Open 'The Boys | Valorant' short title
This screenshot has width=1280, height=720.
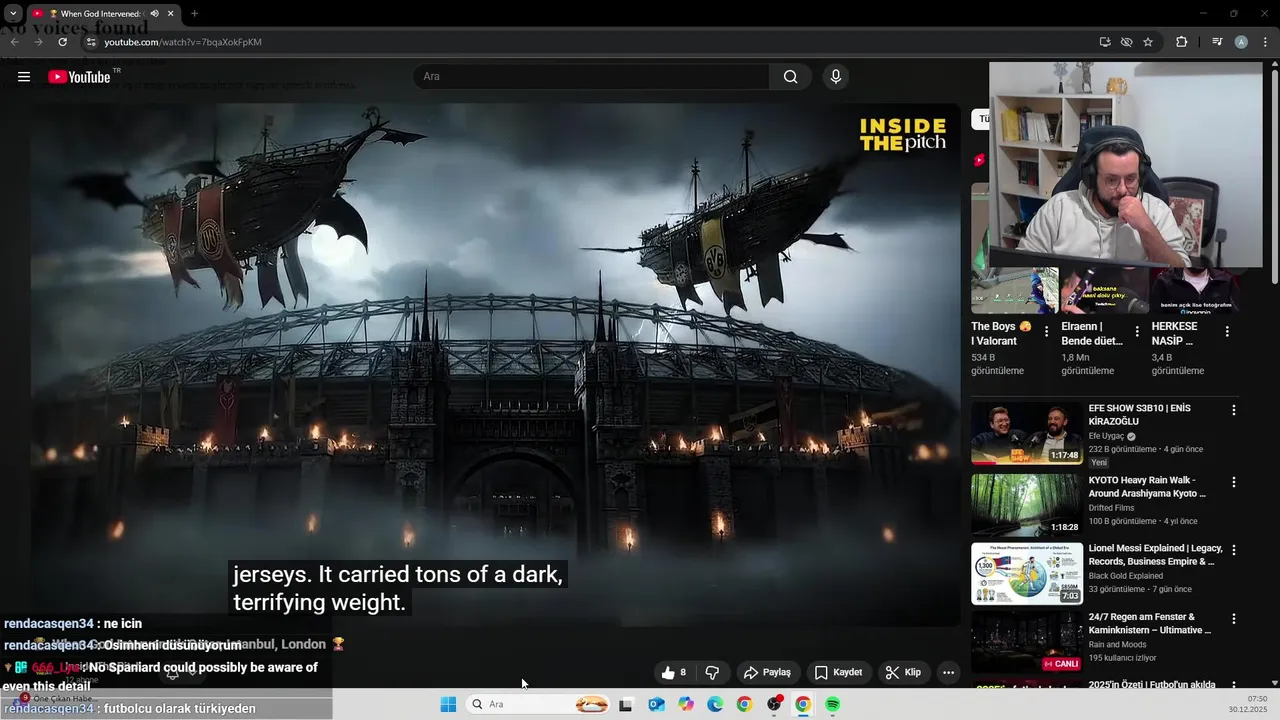click(x=1001, y=333)
